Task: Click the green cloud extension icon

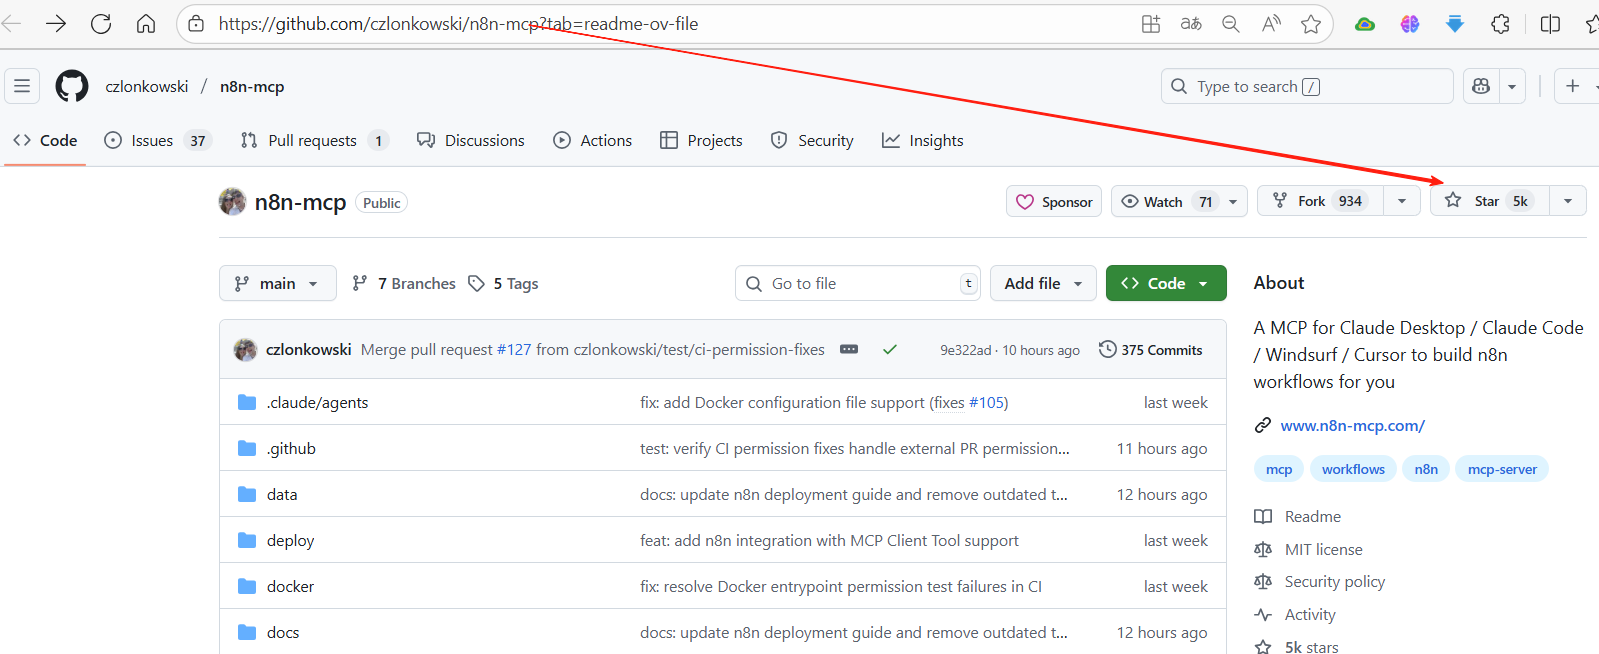Action: pyautogui.click(x=1365, y=24)
